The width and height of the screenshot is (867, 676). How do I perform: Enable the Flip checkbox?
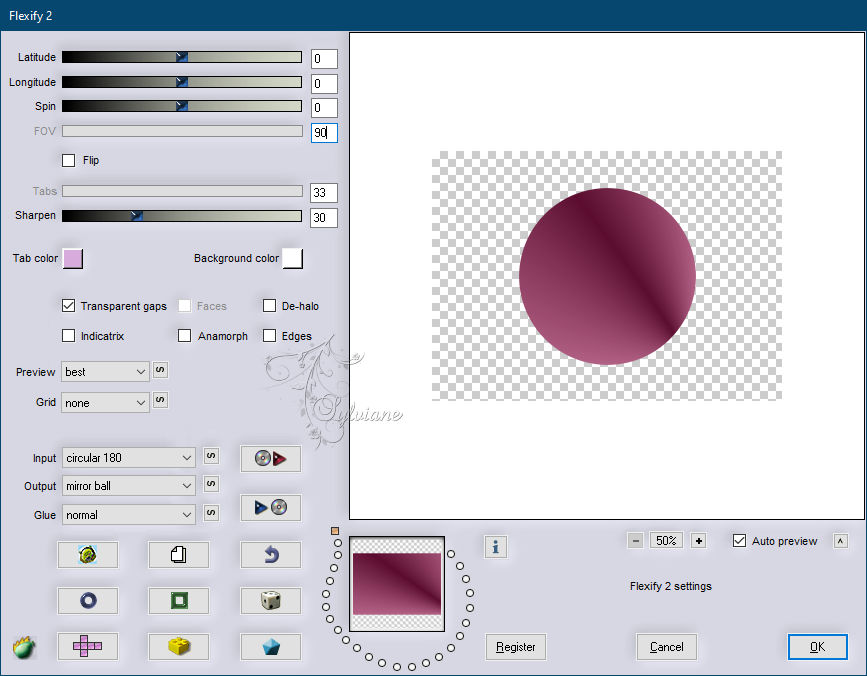click(x=69, y=160)
